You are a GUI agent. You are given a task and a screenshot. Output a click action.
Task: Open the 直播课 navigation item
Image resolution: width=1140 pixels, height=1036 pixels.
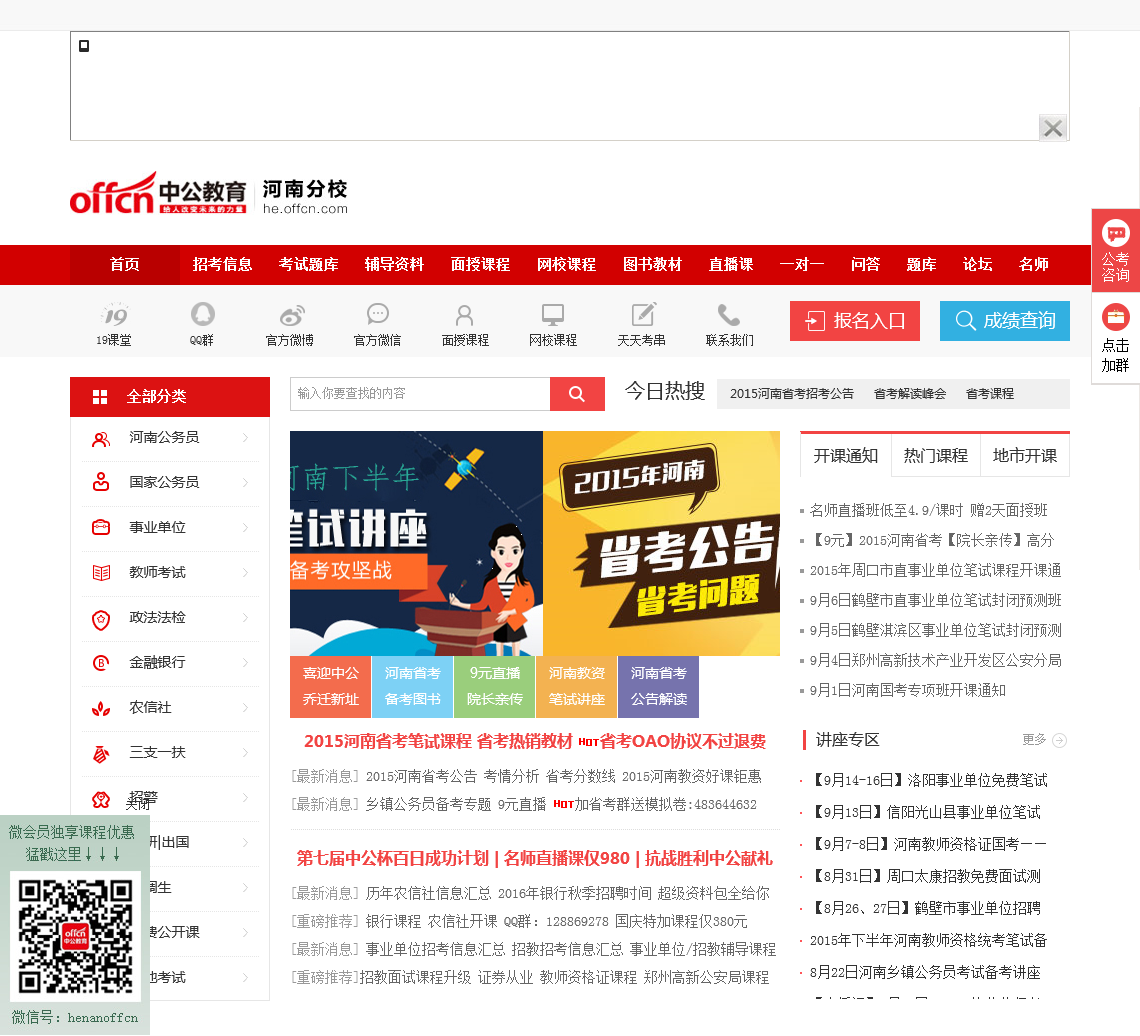coord(731,265)
